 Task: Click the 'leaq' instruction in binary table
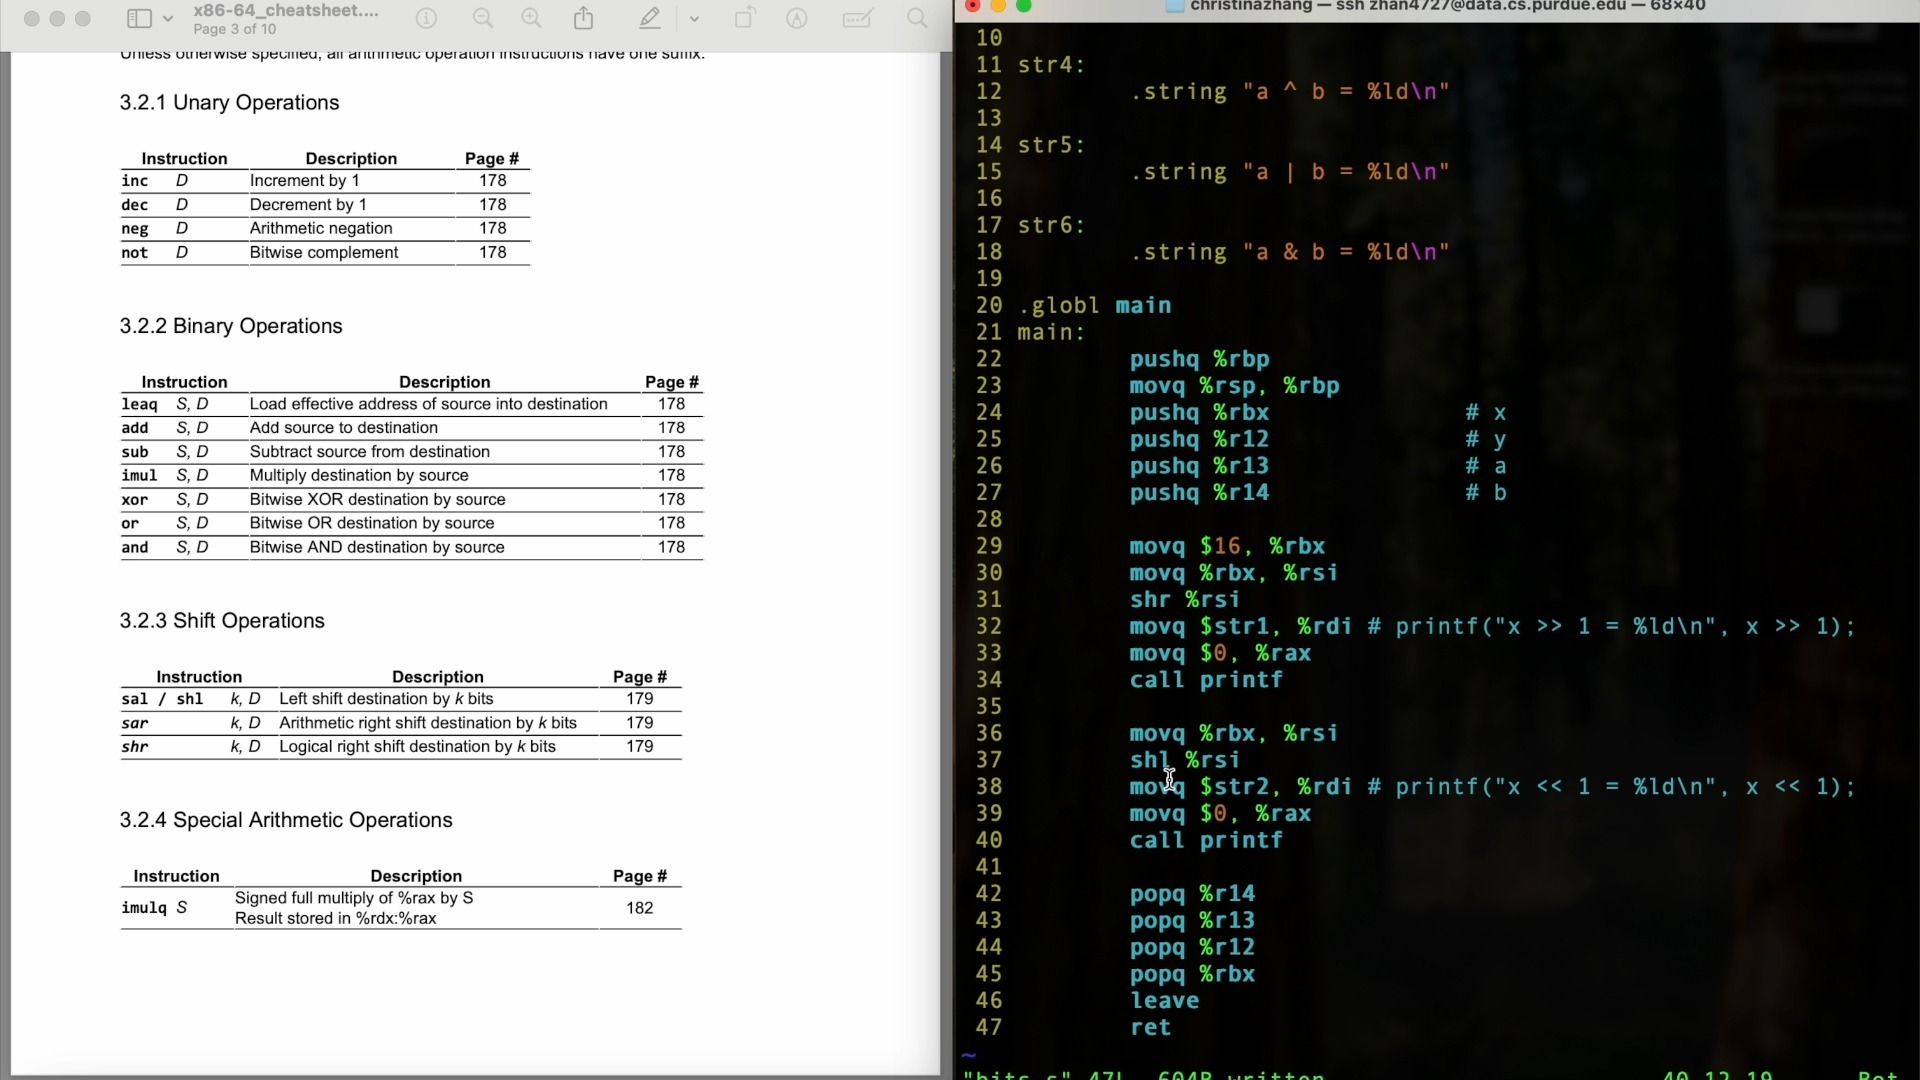coord(139,404)
